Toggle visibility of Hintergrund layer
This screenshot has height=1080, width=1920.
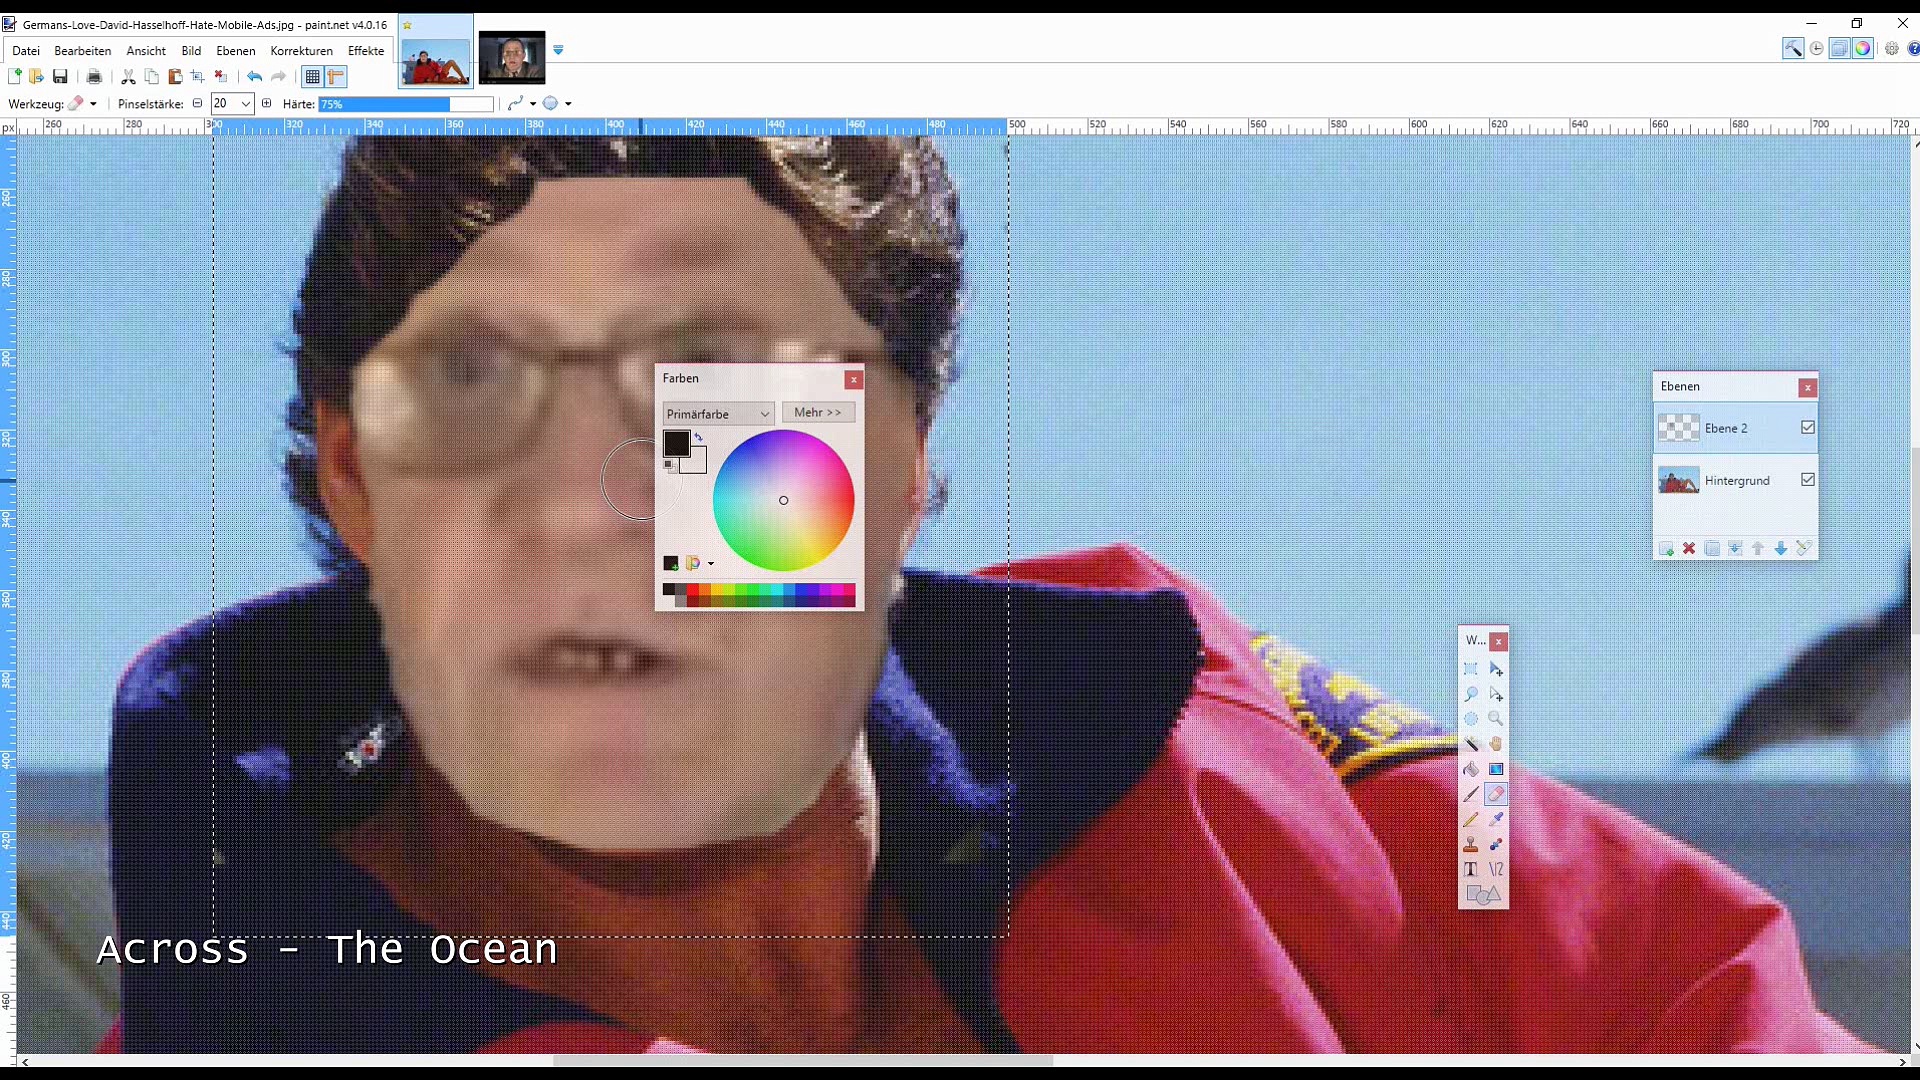click(1808, 480)
